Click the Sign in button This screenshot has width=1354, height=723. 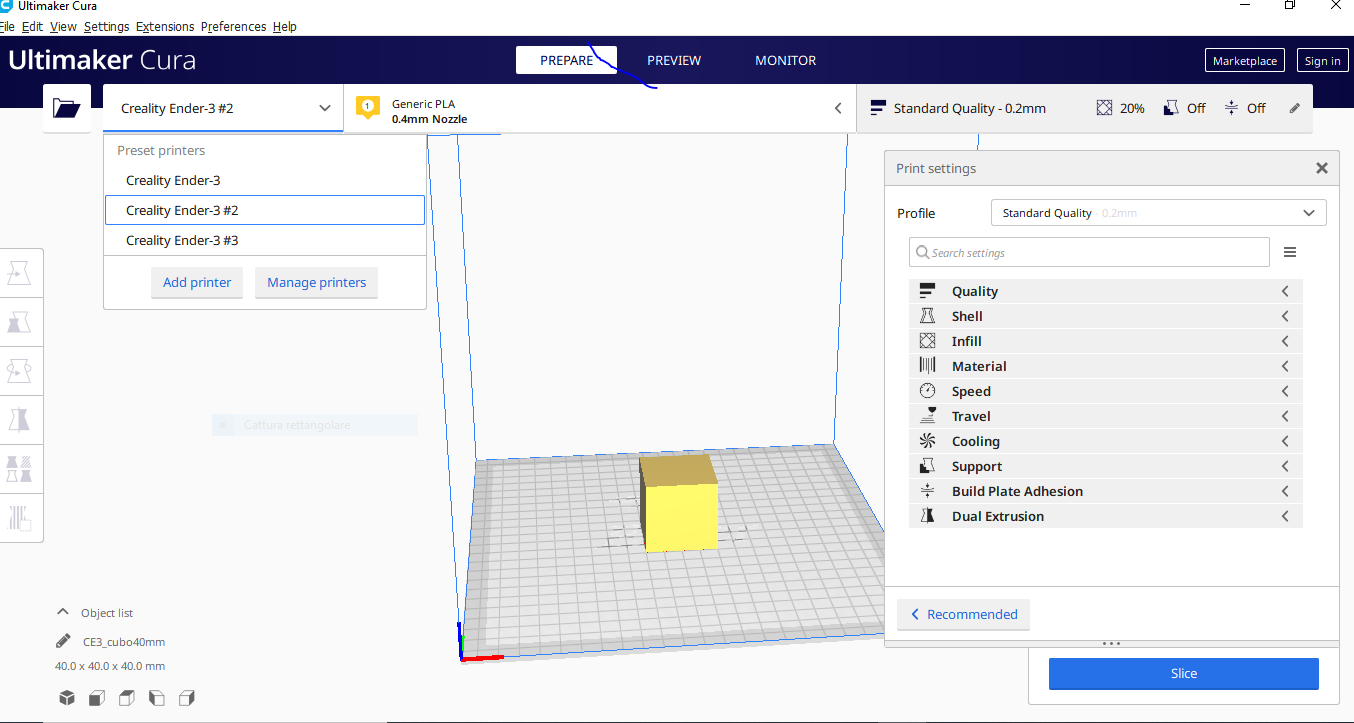pos(1322,61)
